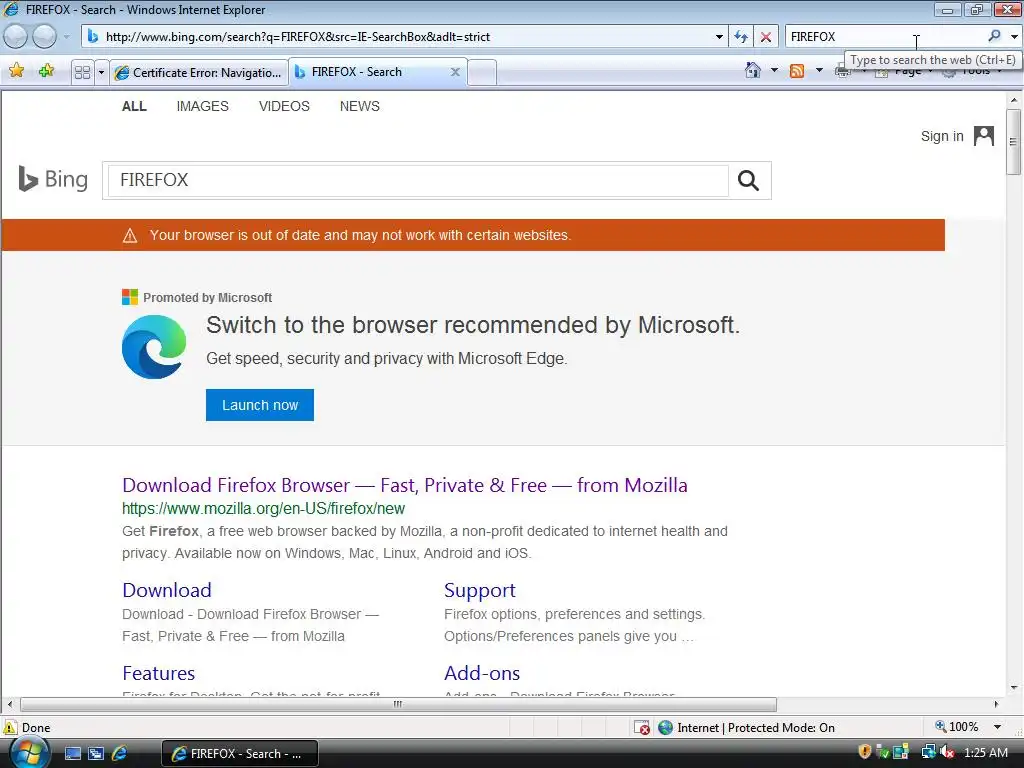The width and height of the screenshot is (1024, 768).
Task: Open Quick Tabs grid icon
Action: point(82,72)
